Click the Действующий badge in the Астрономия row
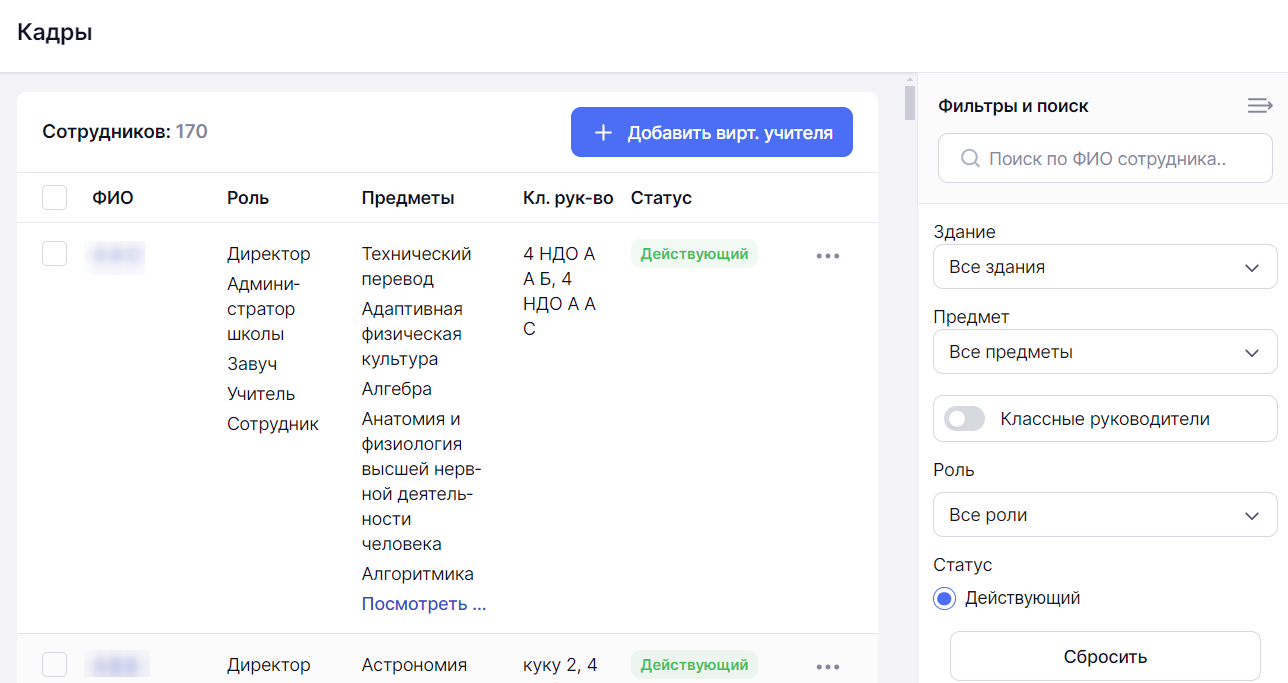Image resolution: width=1288 pixels, height=683 pixels. pyautogui.click(x=694, y=664)
